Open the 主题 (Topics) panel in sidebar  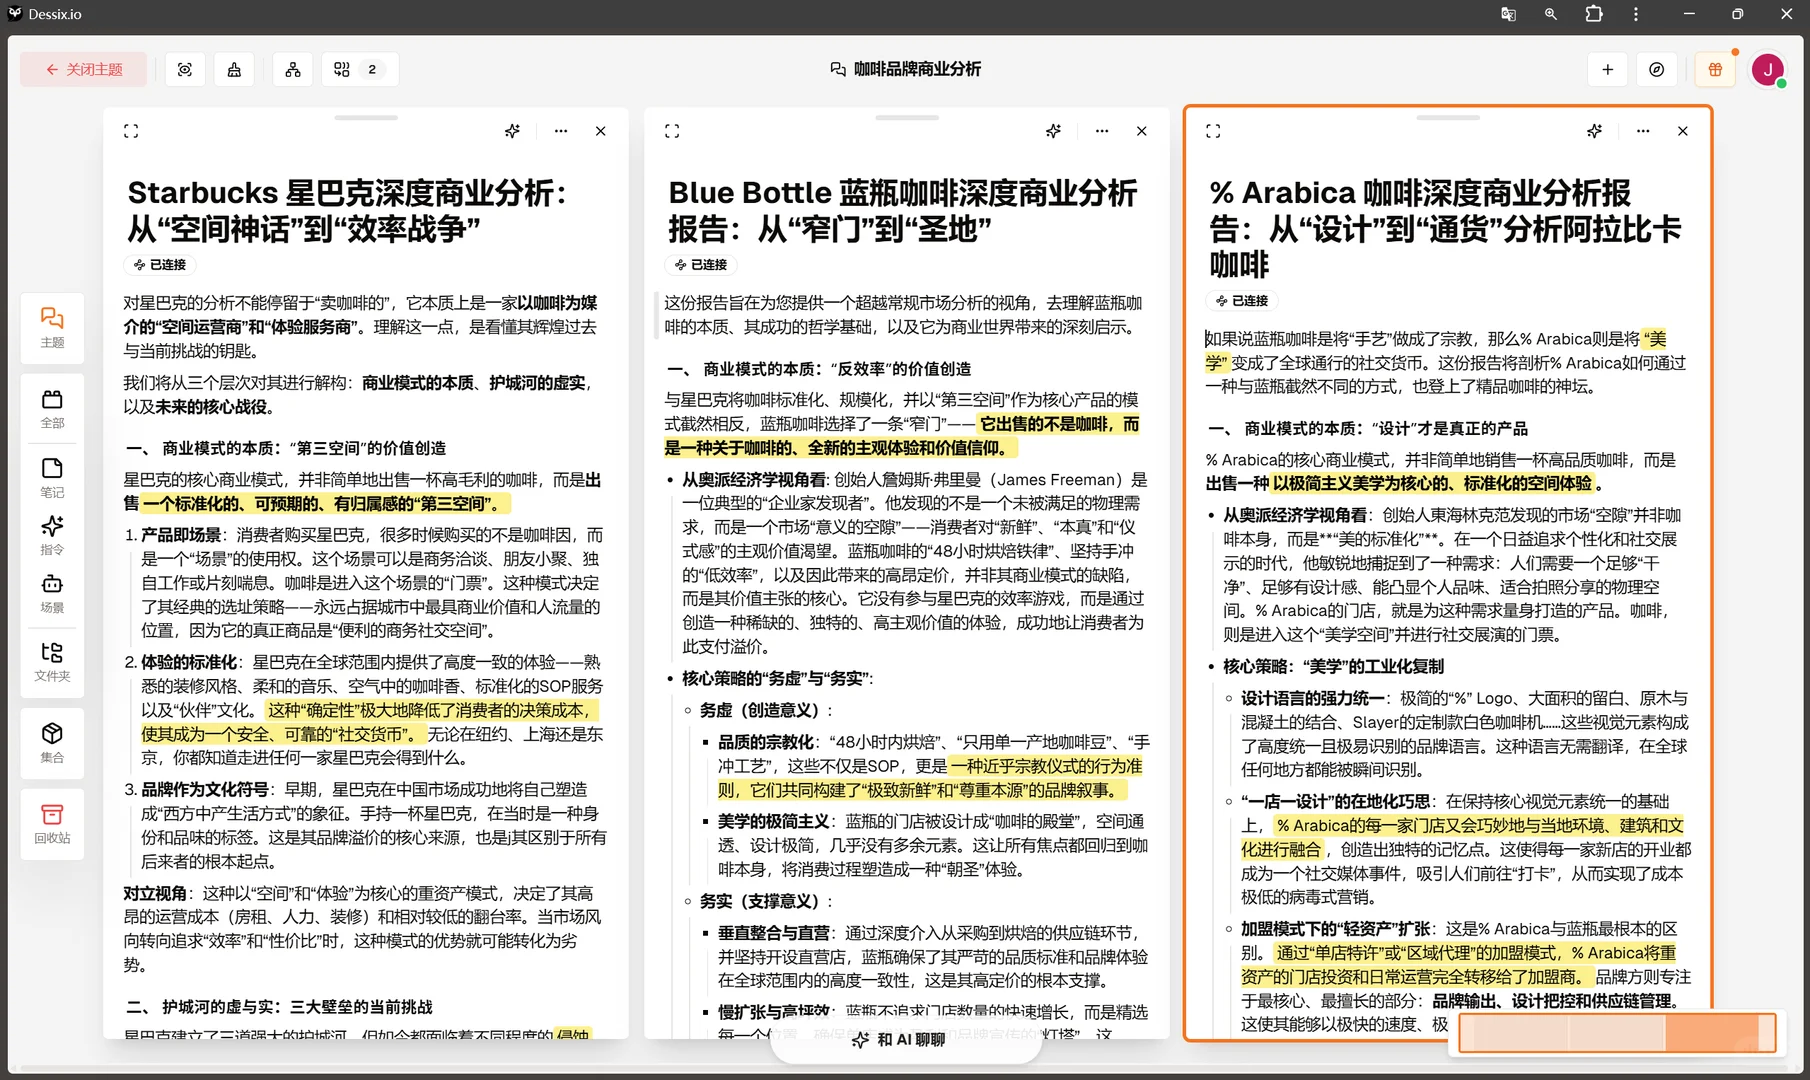[x=52, y=328]
